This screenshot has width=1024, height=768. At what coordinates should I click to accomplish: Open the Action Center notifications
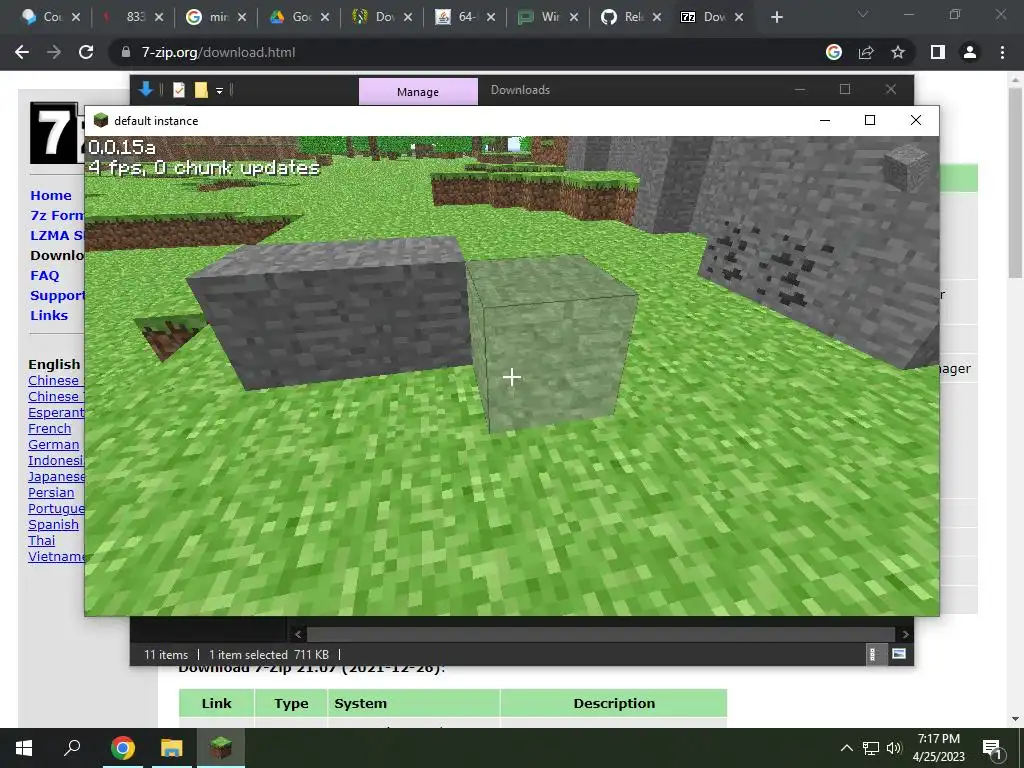pos(992,748)
